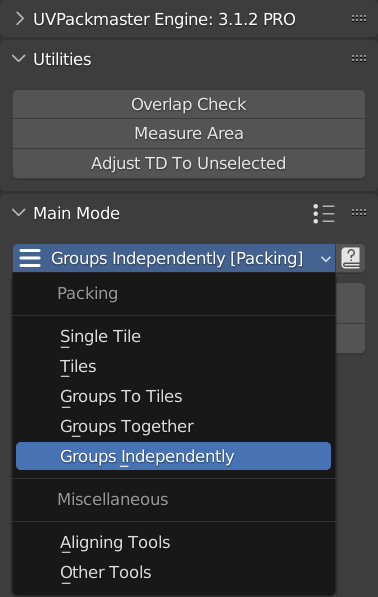Switch to Aligning Tools mode
Image resolution: width=378 pixels, height=597 pixels.
(x=174, y=543)
